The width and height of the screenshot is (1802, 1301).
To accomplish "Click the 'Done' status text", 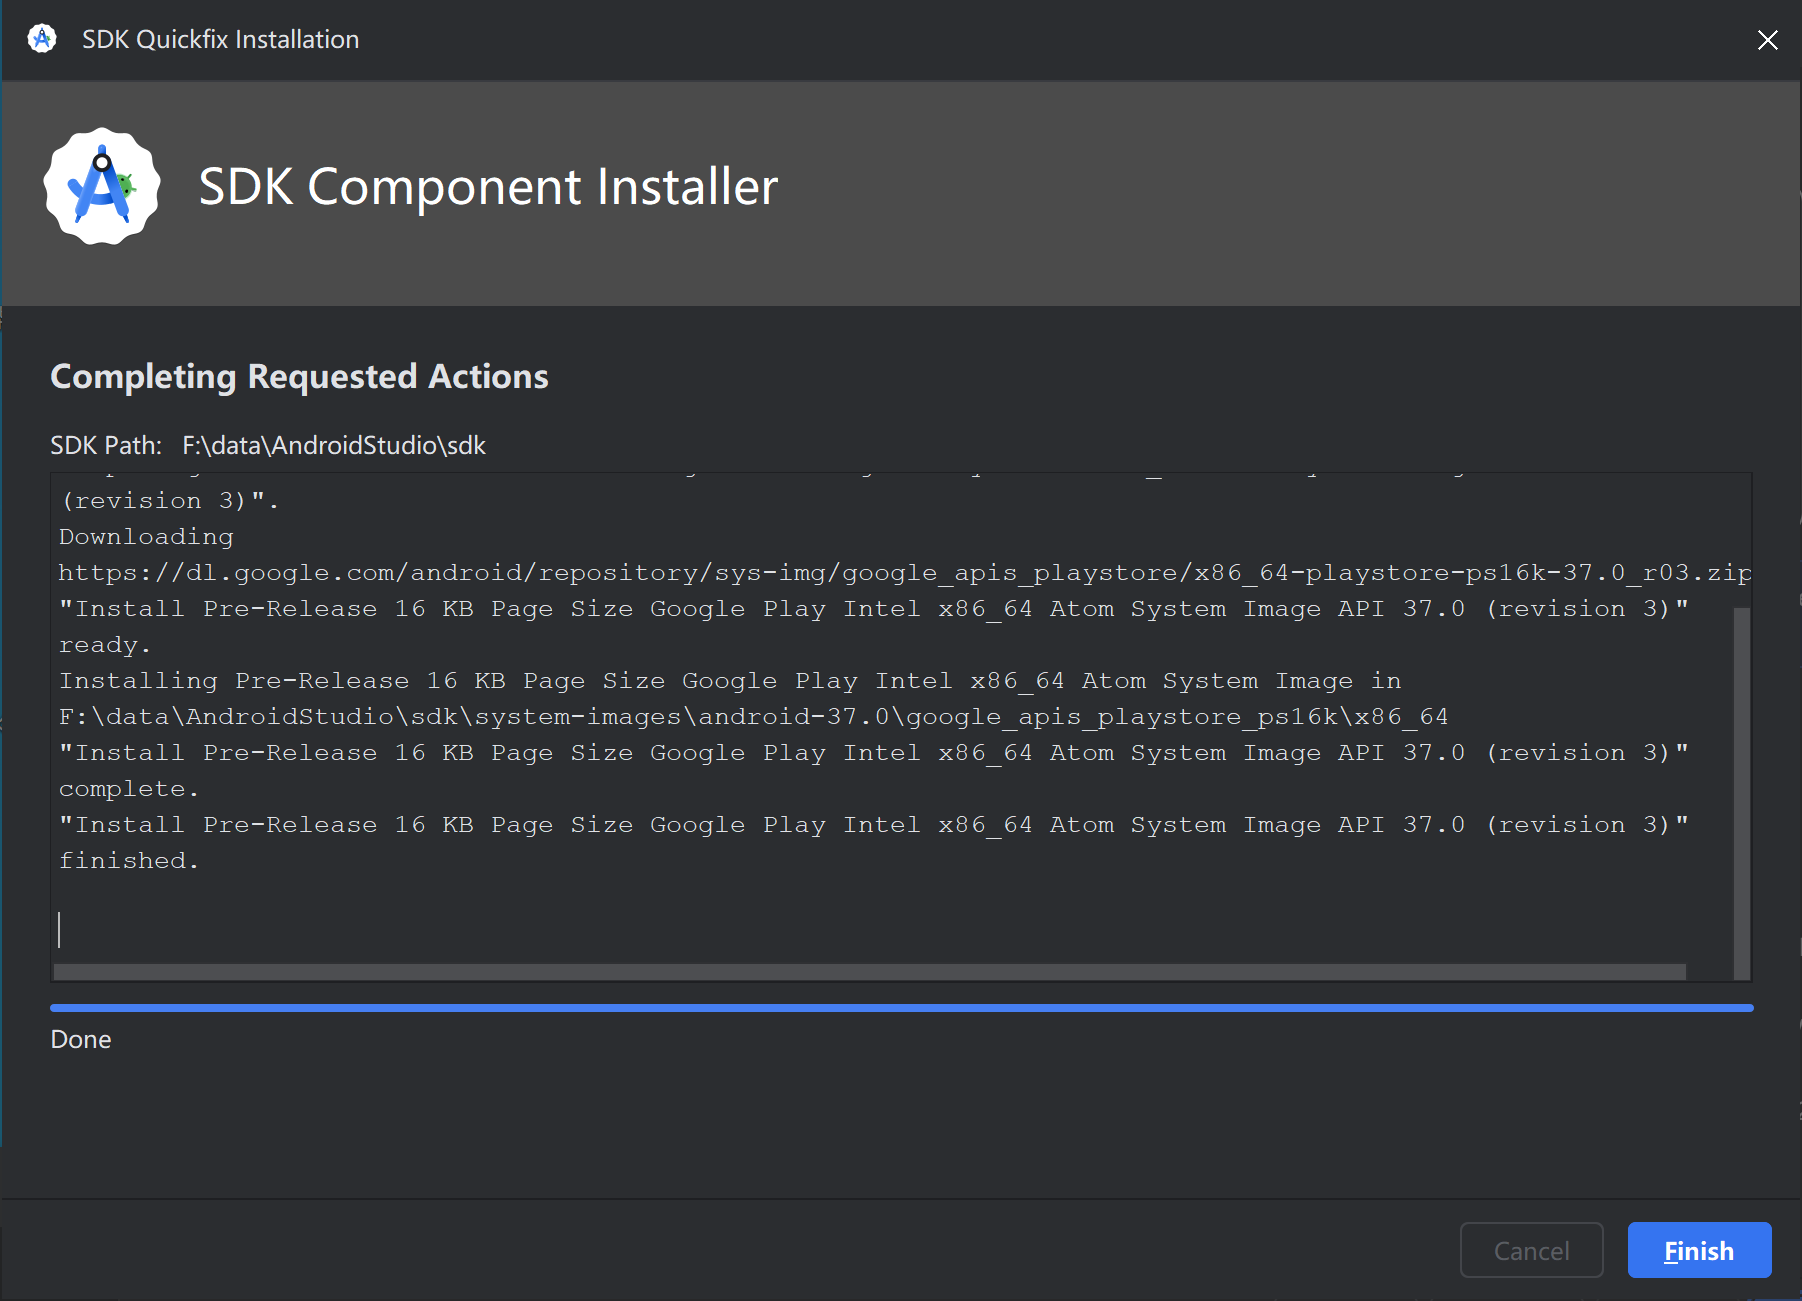I will pyautogui.click(x=81, y=1040).
